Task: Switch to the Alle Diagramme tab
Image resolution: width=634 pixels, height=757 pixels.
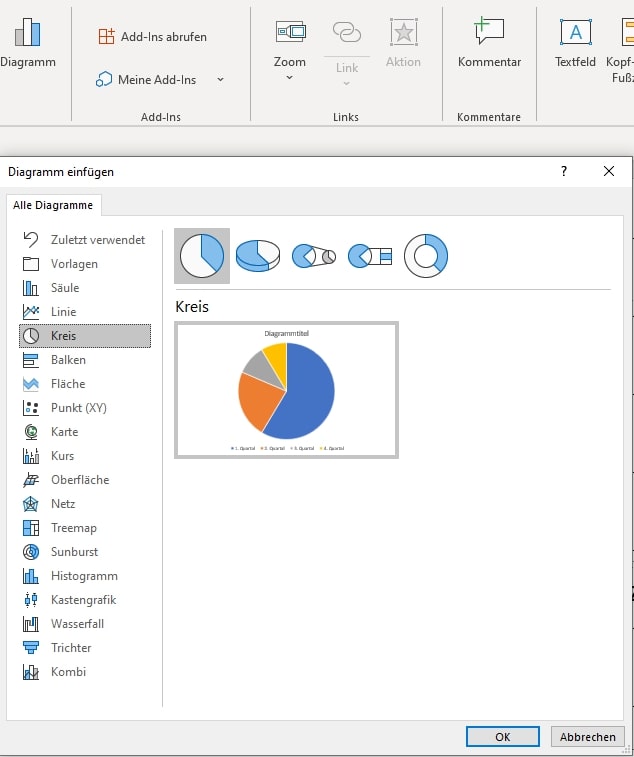Action: [x=53, y=205]
